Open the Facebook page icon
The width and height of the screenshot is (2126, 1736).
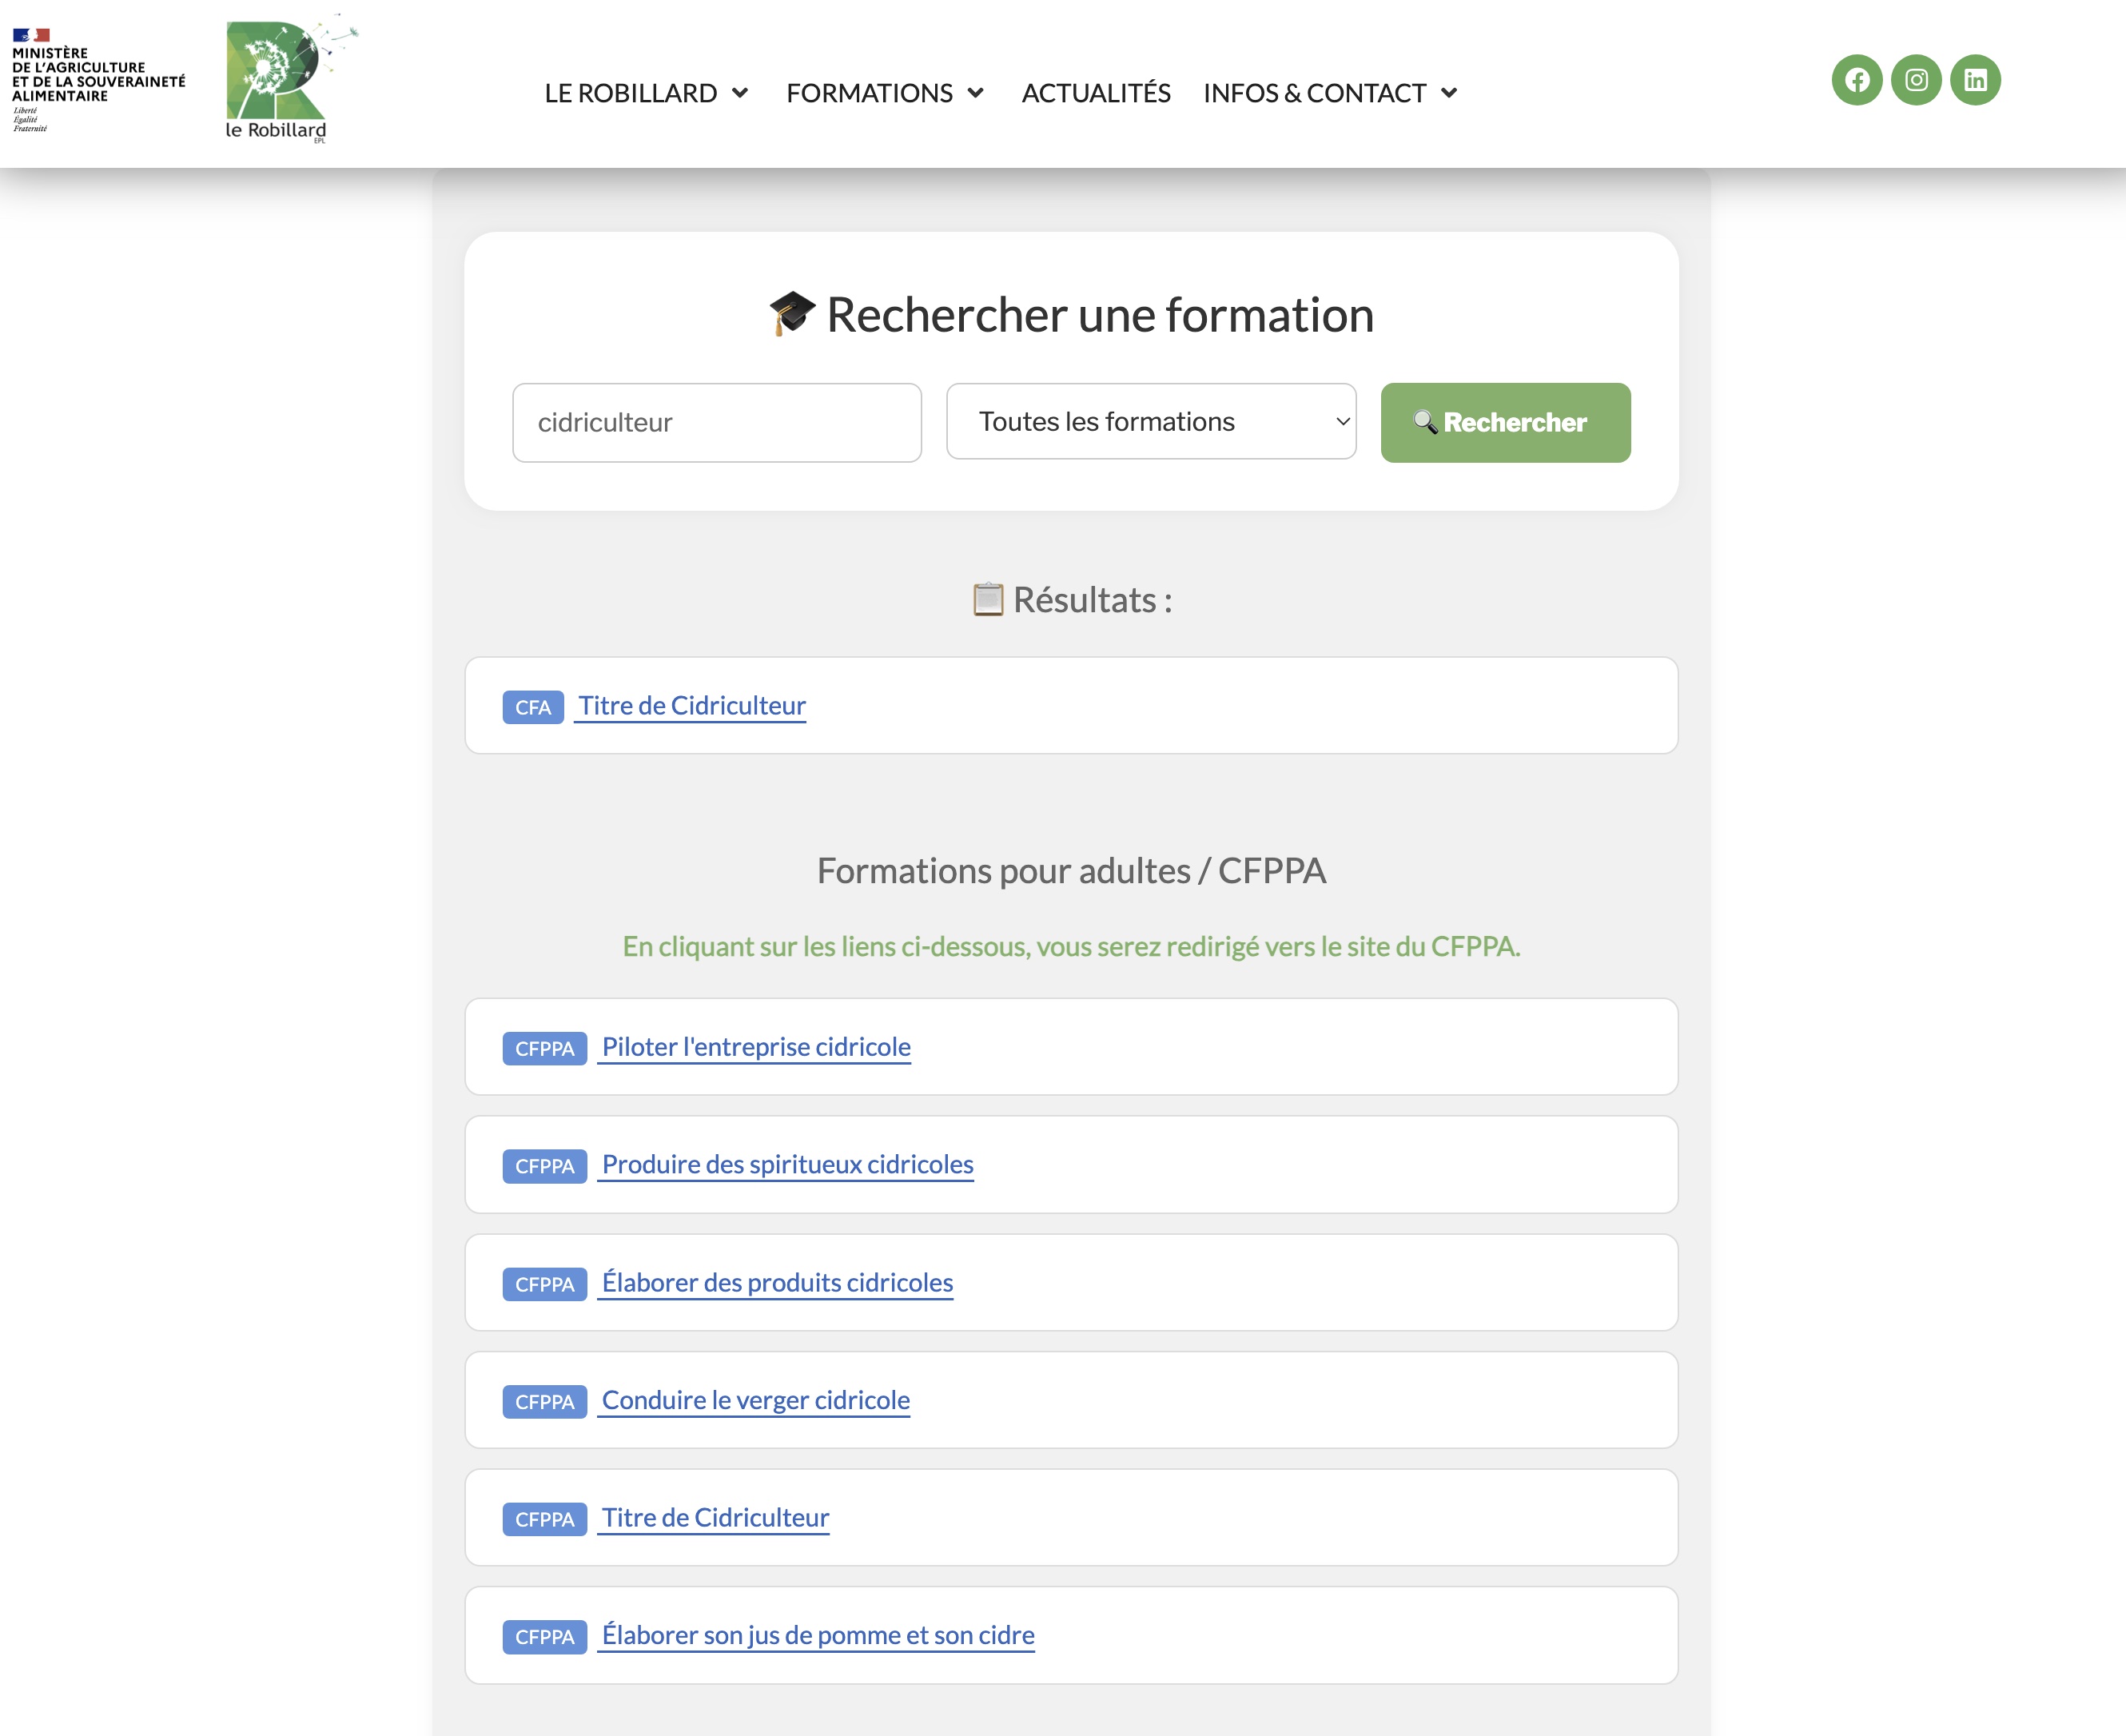point(1857,80)
